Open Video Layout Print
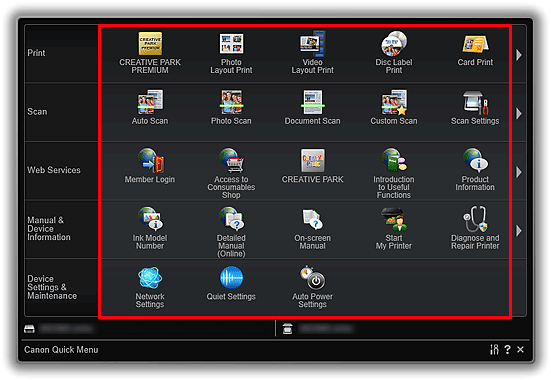Viewport: 551px width, 380px height. pos(312,53)
